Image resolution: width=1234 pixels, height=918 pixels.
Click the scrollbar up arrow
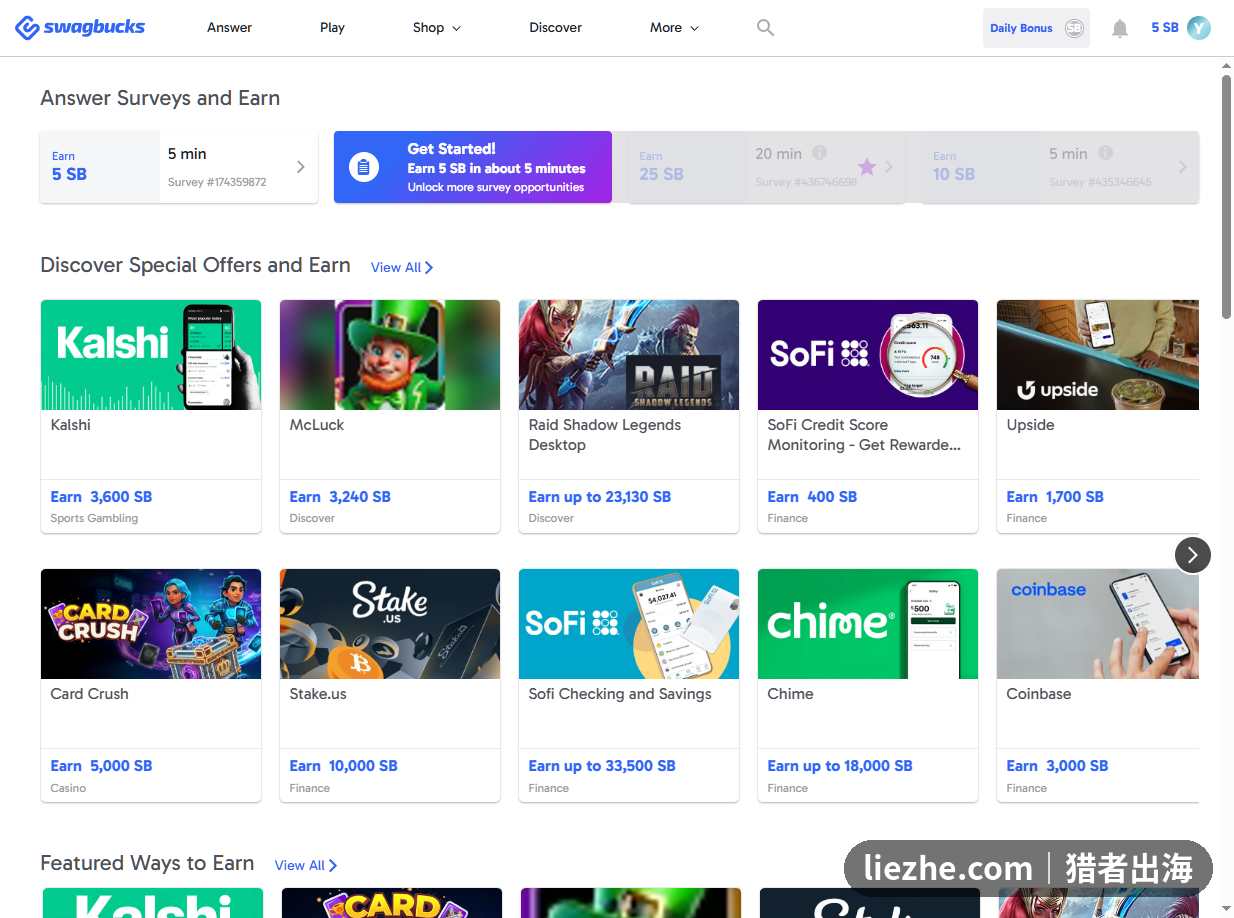[x=1226, y=66]
